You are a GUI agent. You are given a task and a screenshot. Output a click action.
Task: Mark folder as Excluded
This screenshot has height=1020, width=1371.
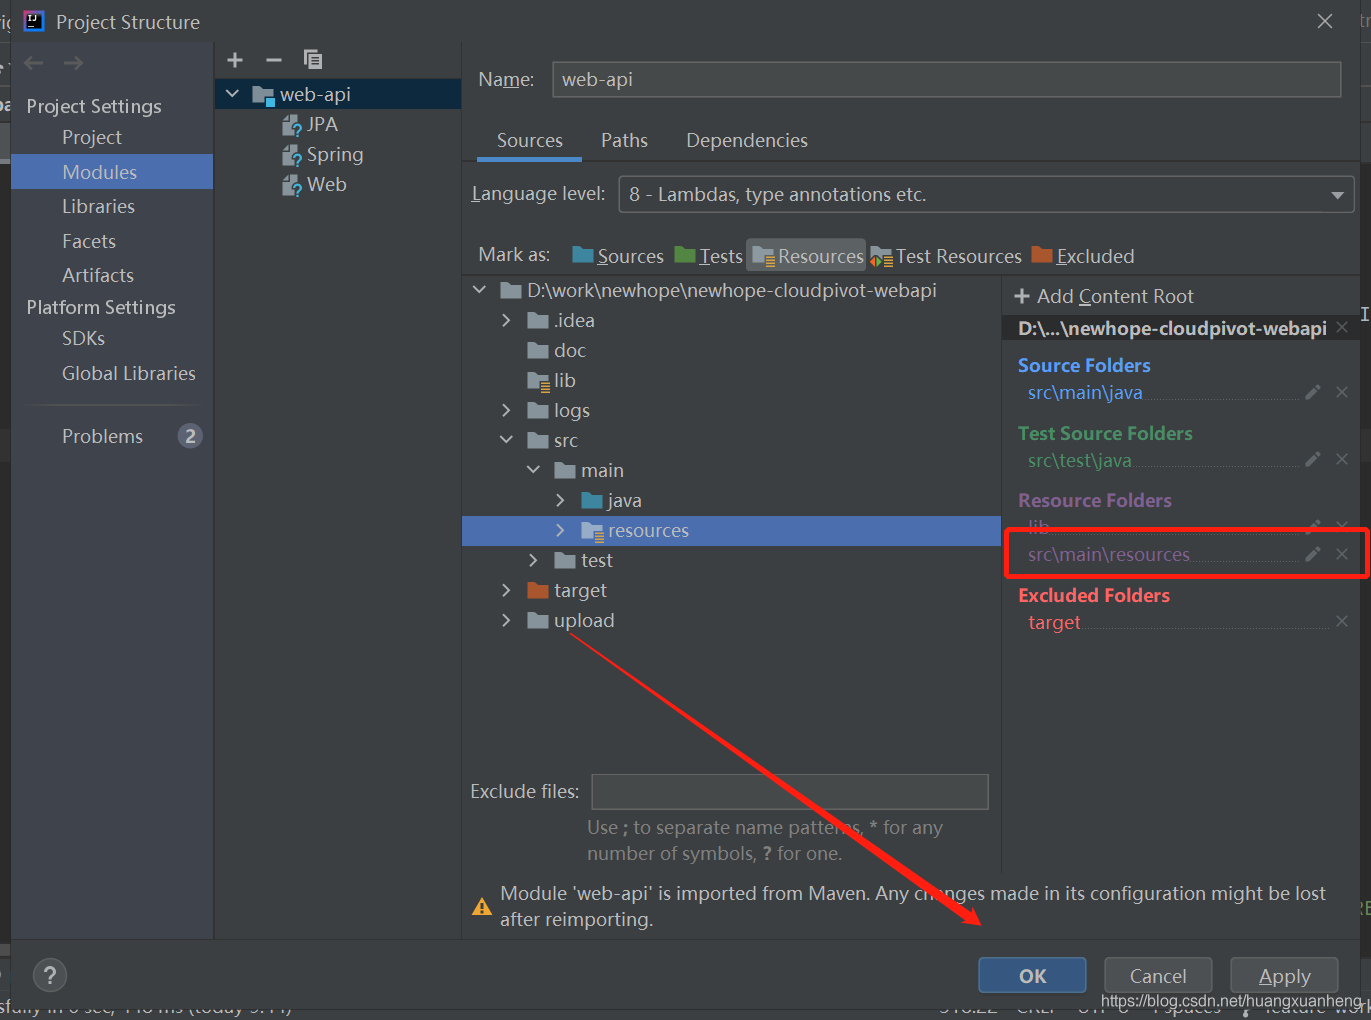pyautogui.click(x=1083, y=256)
